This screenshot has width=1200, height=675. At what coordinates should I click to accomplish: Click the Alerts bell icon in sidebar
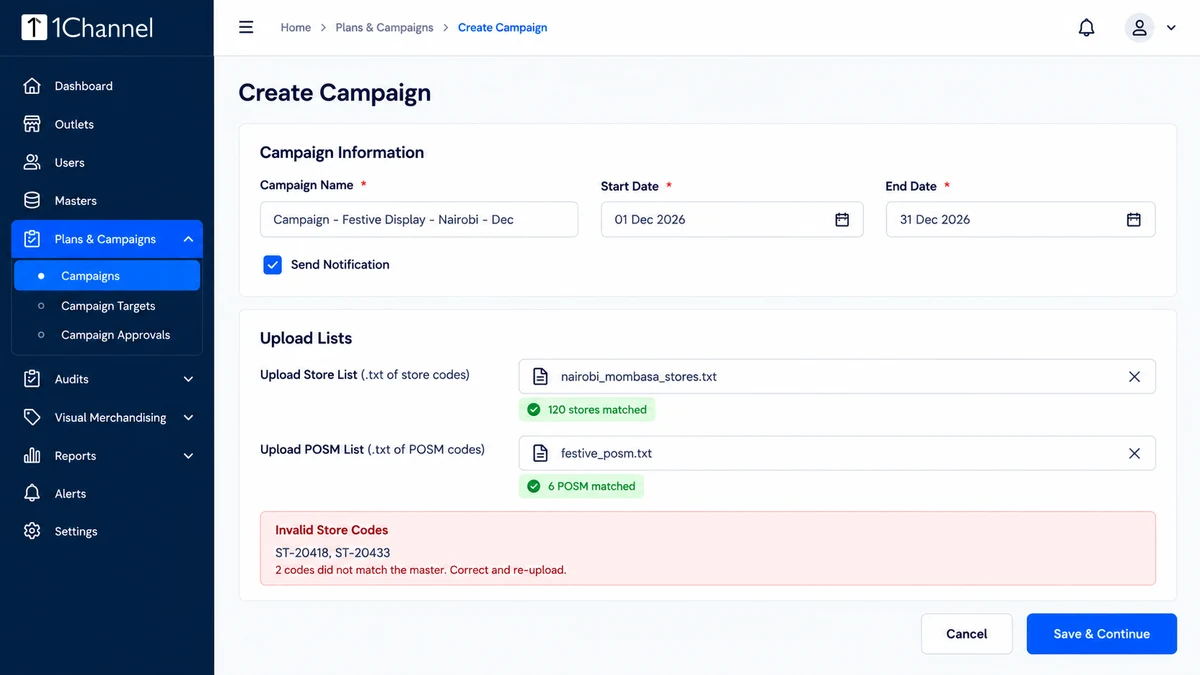[x=32, y=494]
